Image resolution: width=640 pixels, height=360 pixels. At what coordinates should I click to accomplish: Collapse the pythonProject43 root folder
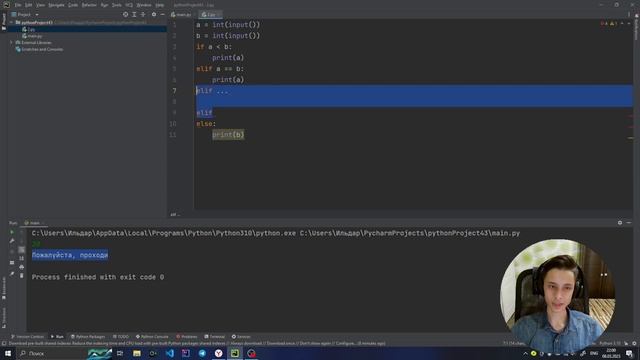click(x=11, y=22)
